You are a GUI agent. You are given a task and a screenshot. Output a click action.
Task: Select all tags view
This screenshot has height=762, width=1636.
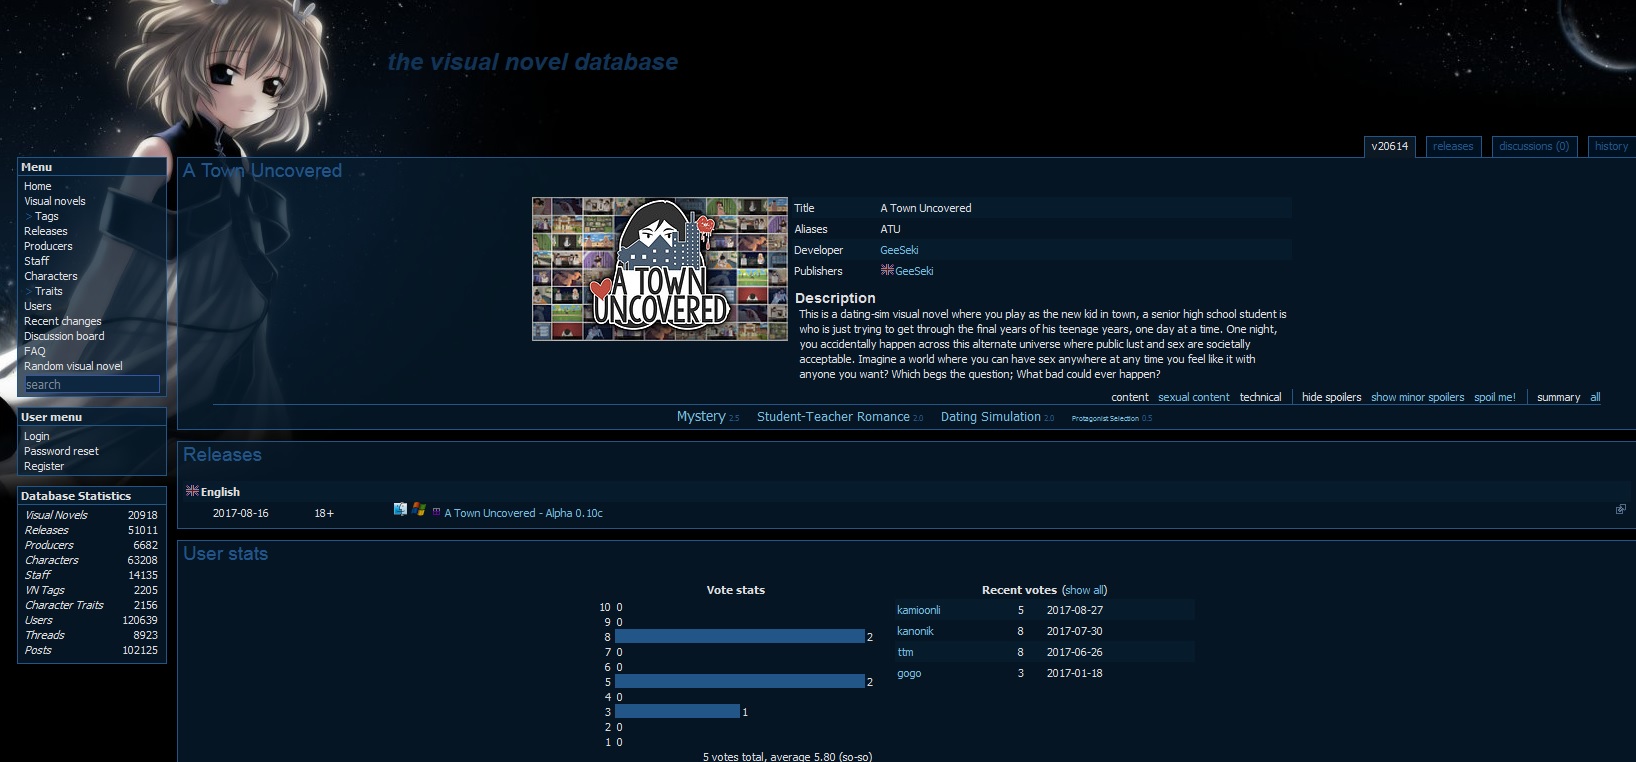pos(1595,397)
